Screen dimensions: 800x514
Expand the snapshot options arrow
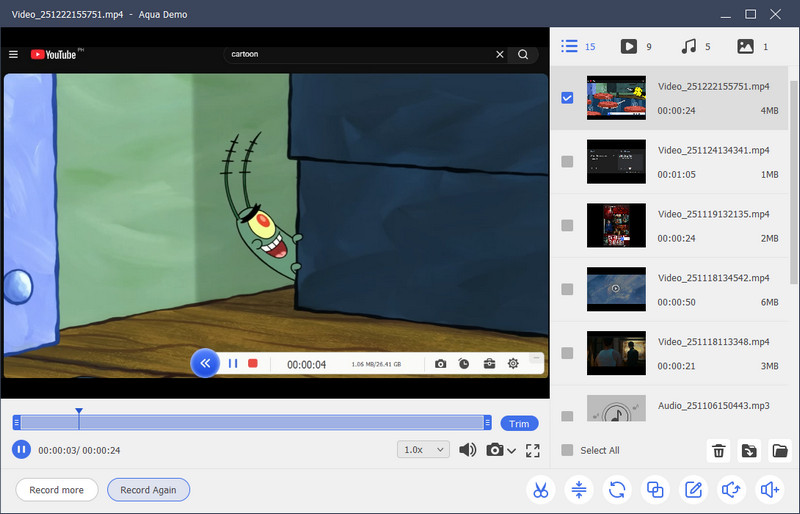[x=512, y=451]
